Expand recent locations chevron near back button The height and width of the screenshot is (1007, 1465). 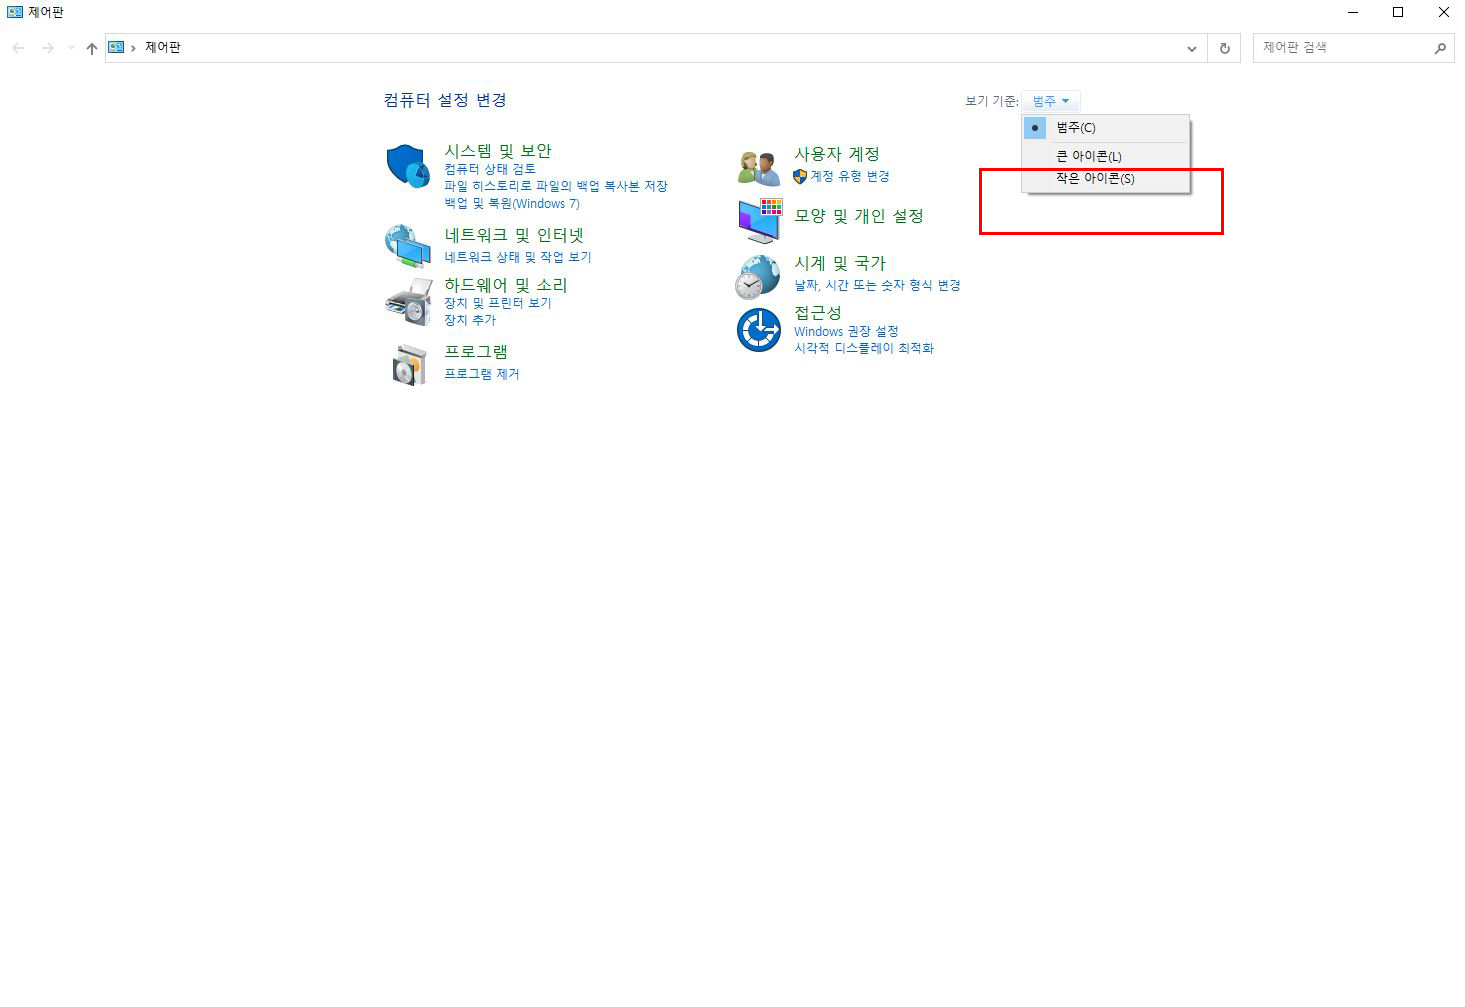click(71, 48)
